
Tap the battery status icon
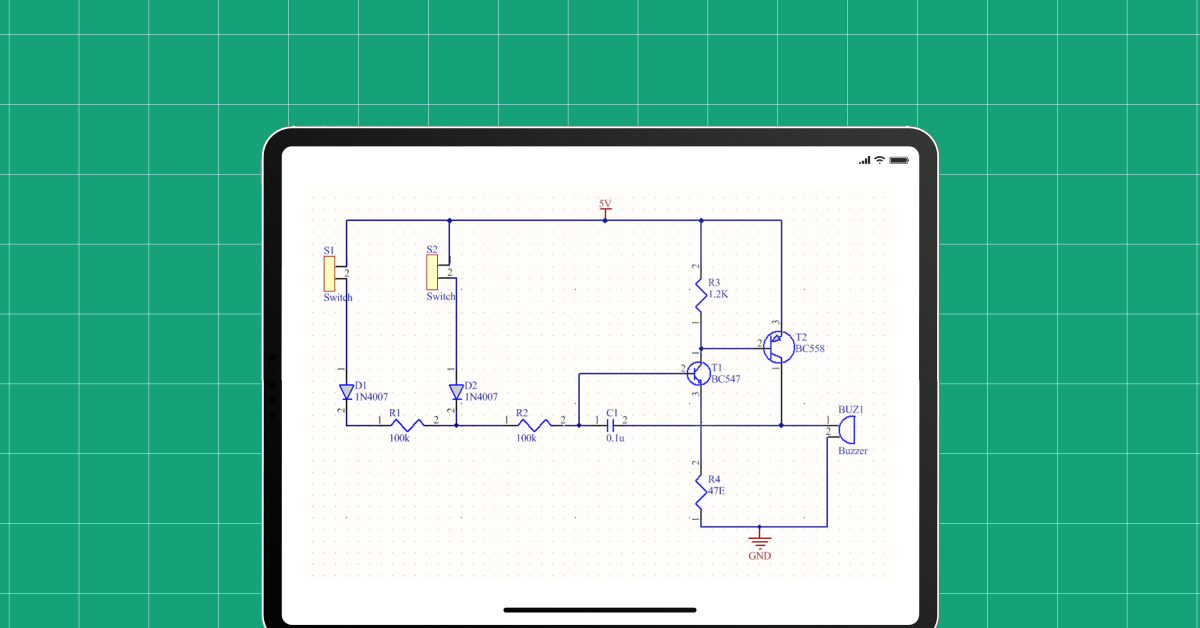(899, 160)
